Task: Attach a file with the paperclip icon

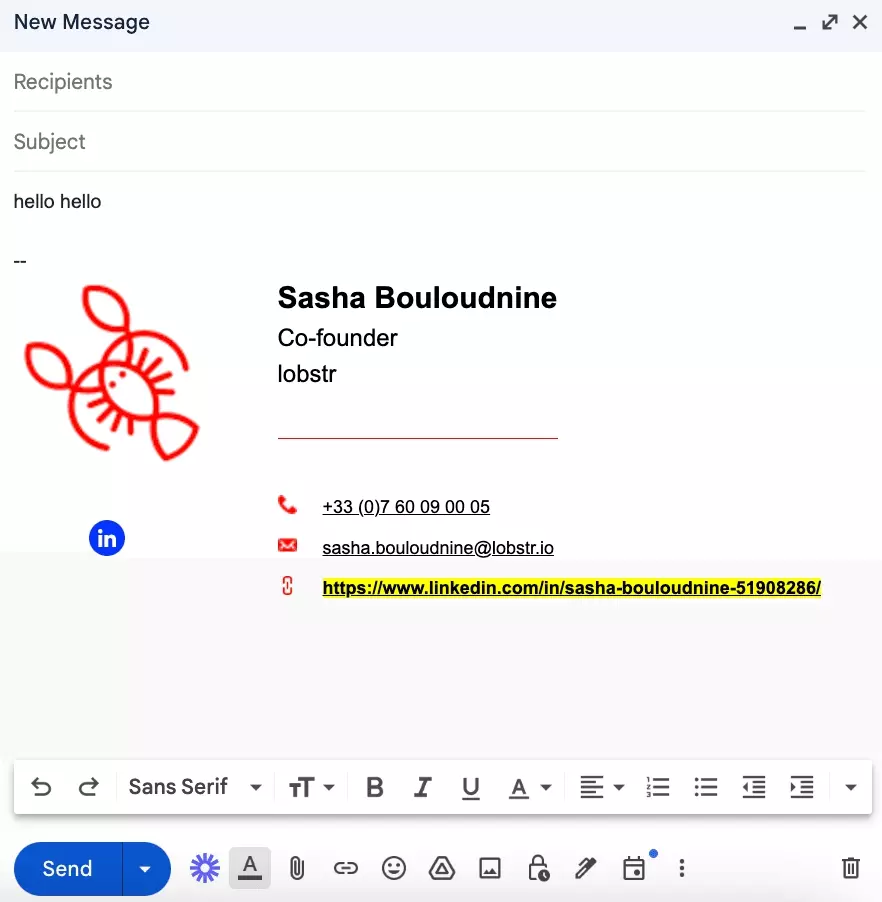Action: (297, 868)
